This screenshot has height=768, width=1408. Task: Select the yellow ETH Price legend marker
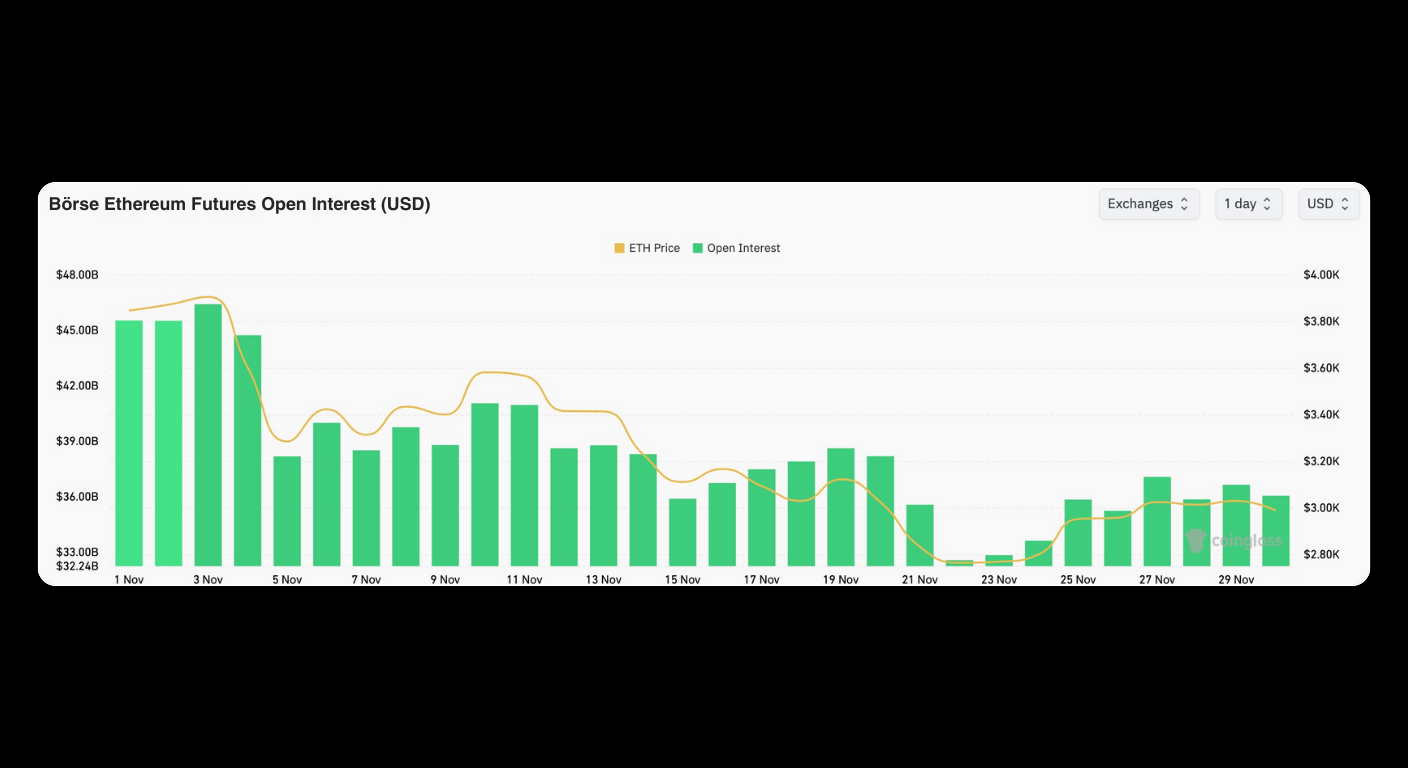coord(619,248)
